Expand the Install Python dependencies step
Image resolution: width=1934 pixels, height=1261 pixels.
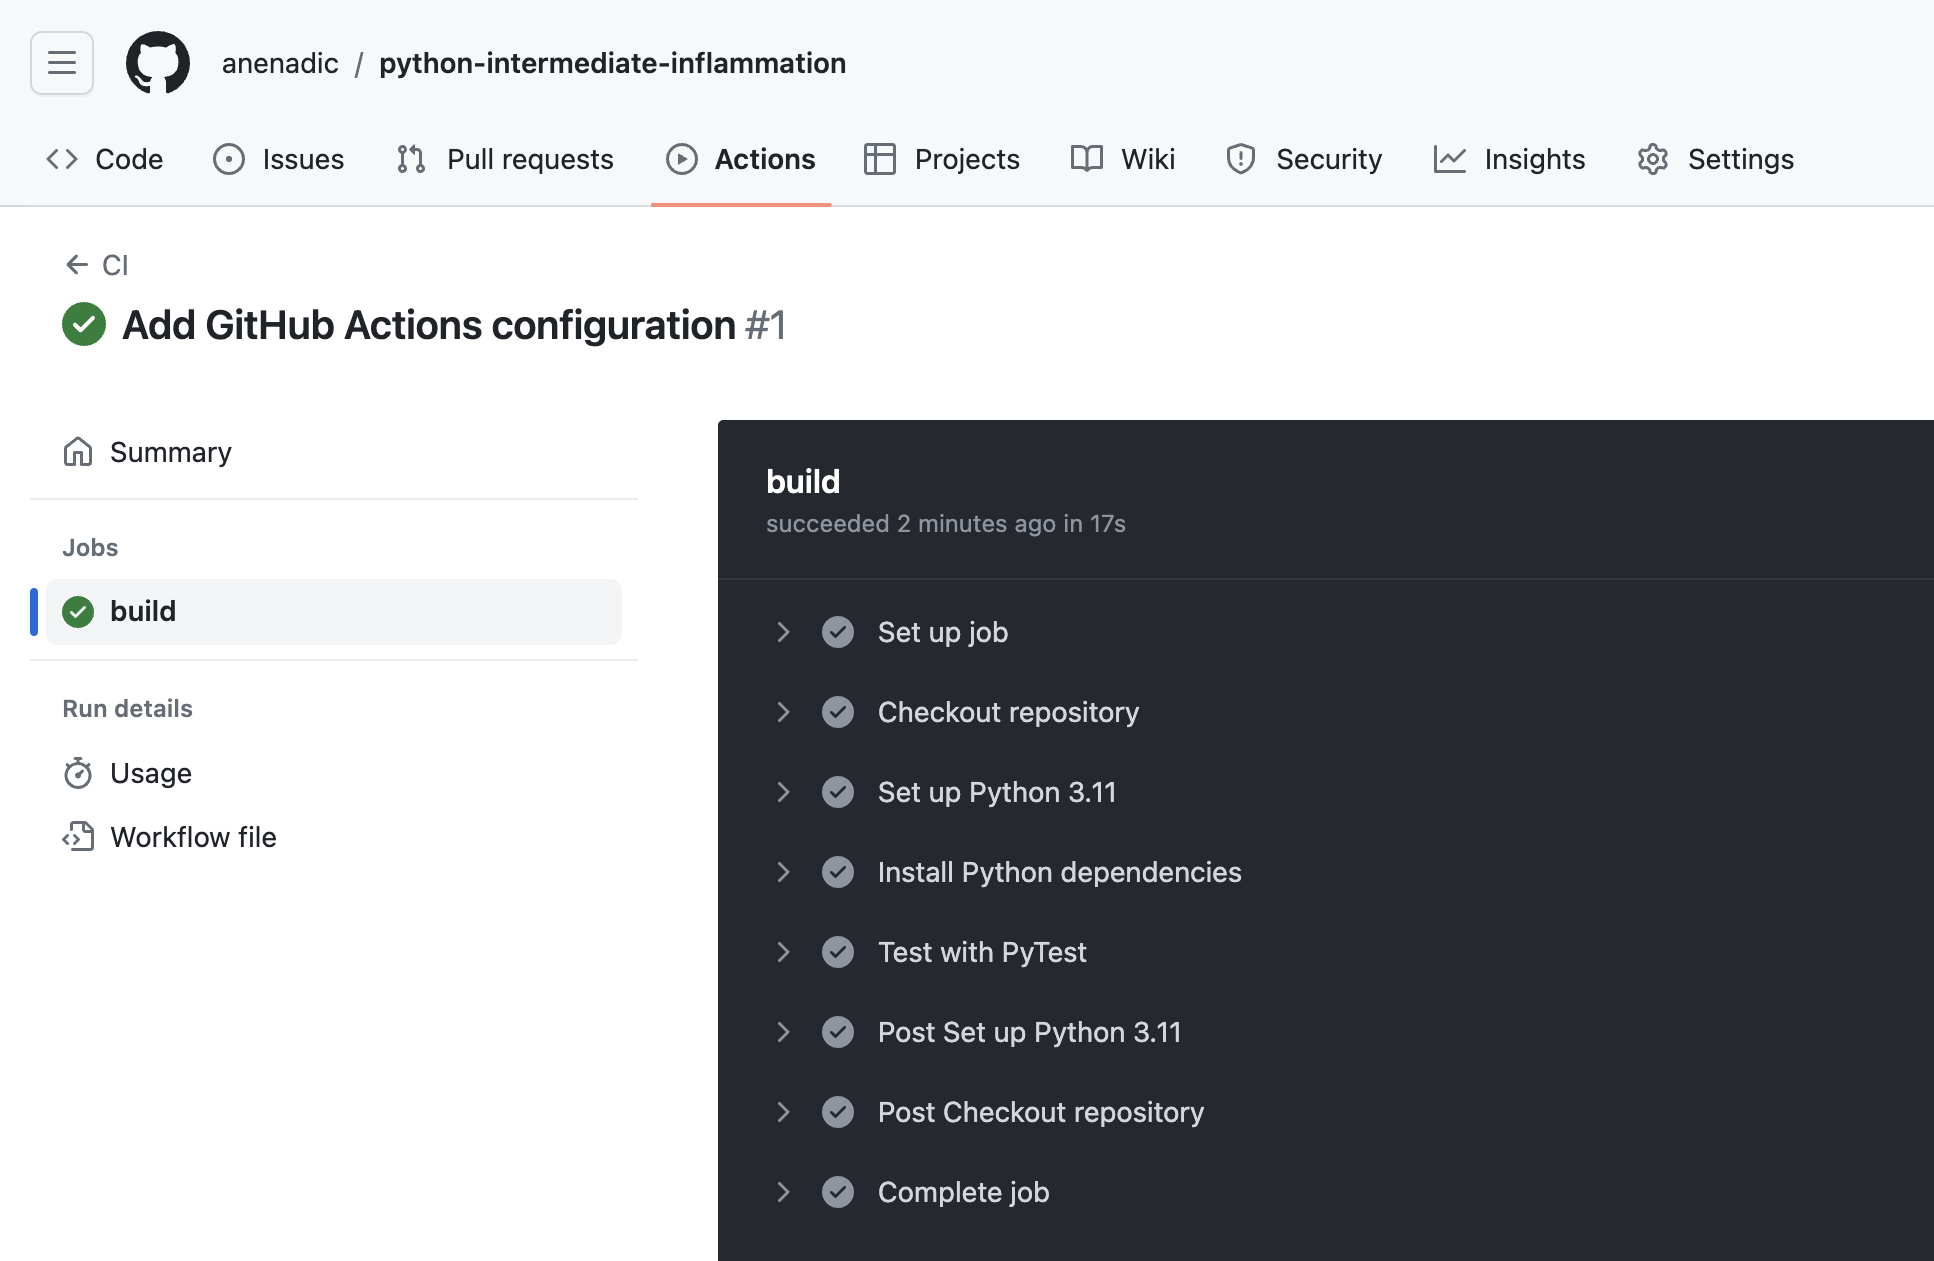pos(783,872)
